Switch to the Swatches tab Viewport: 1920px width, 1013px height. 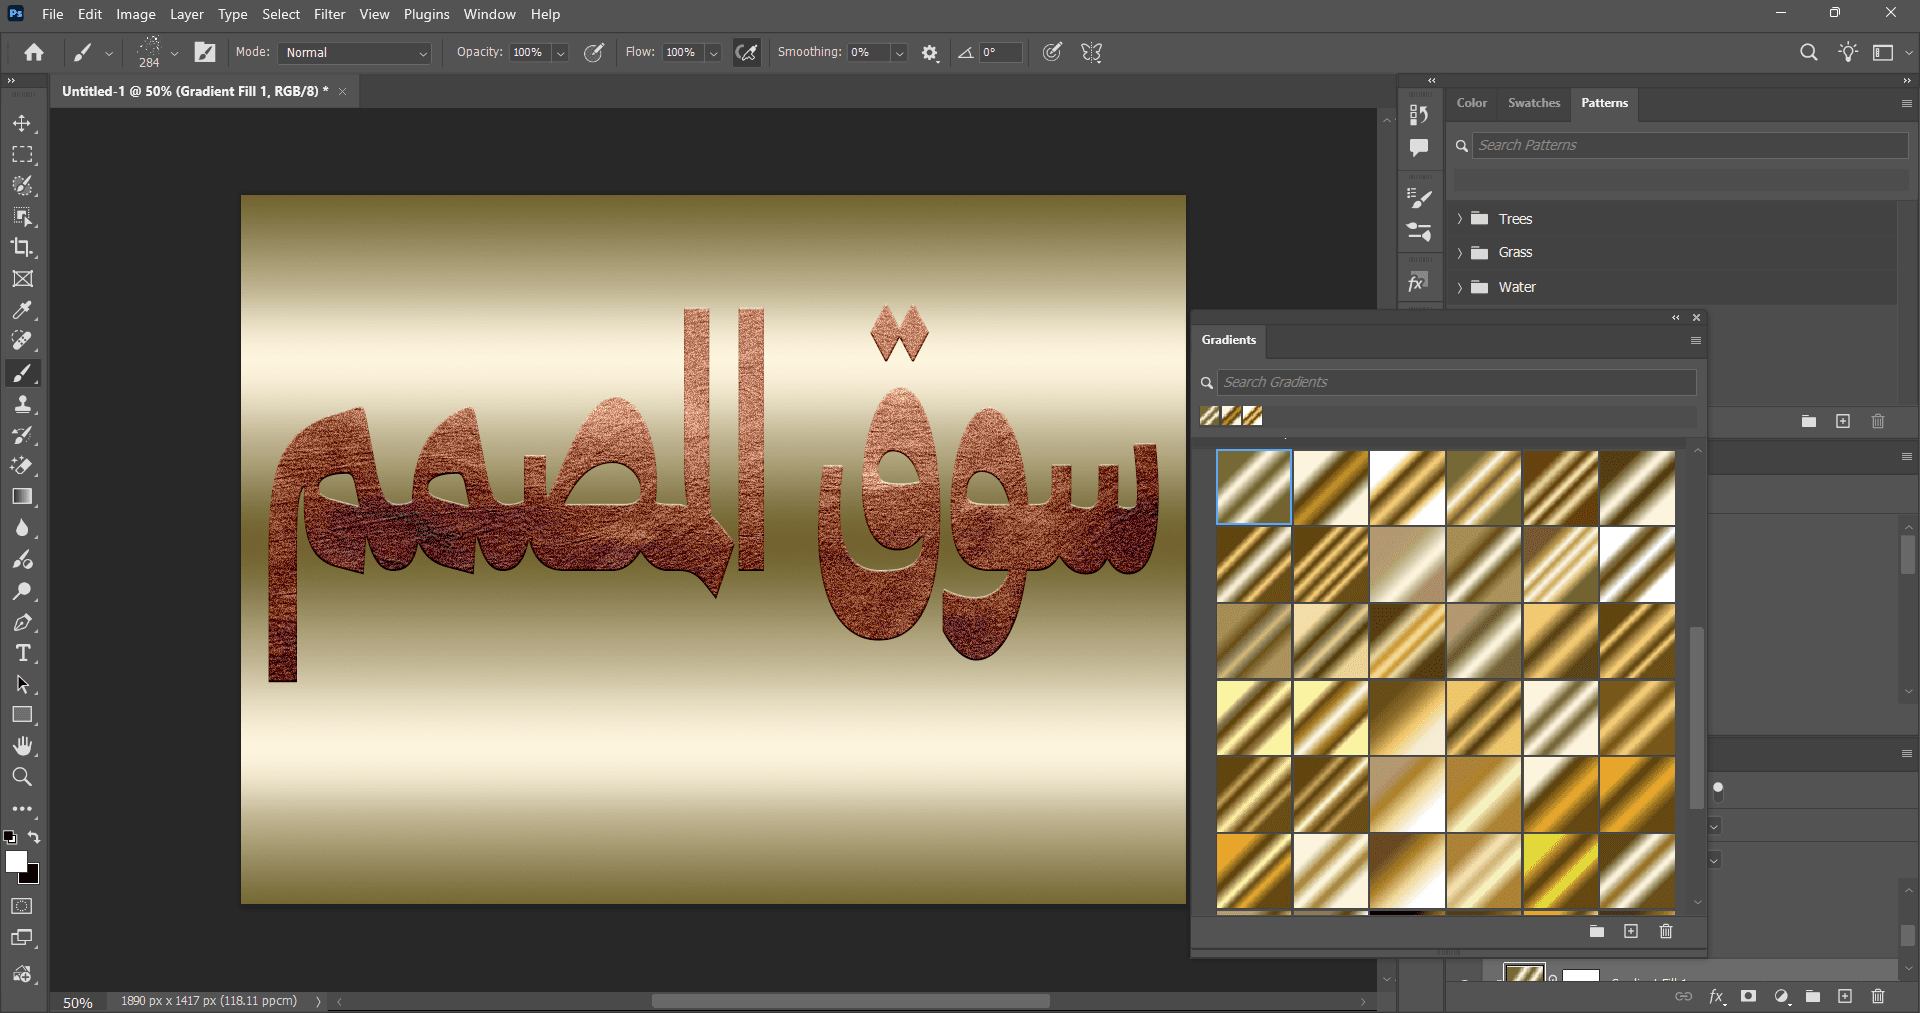(1533, 103)
